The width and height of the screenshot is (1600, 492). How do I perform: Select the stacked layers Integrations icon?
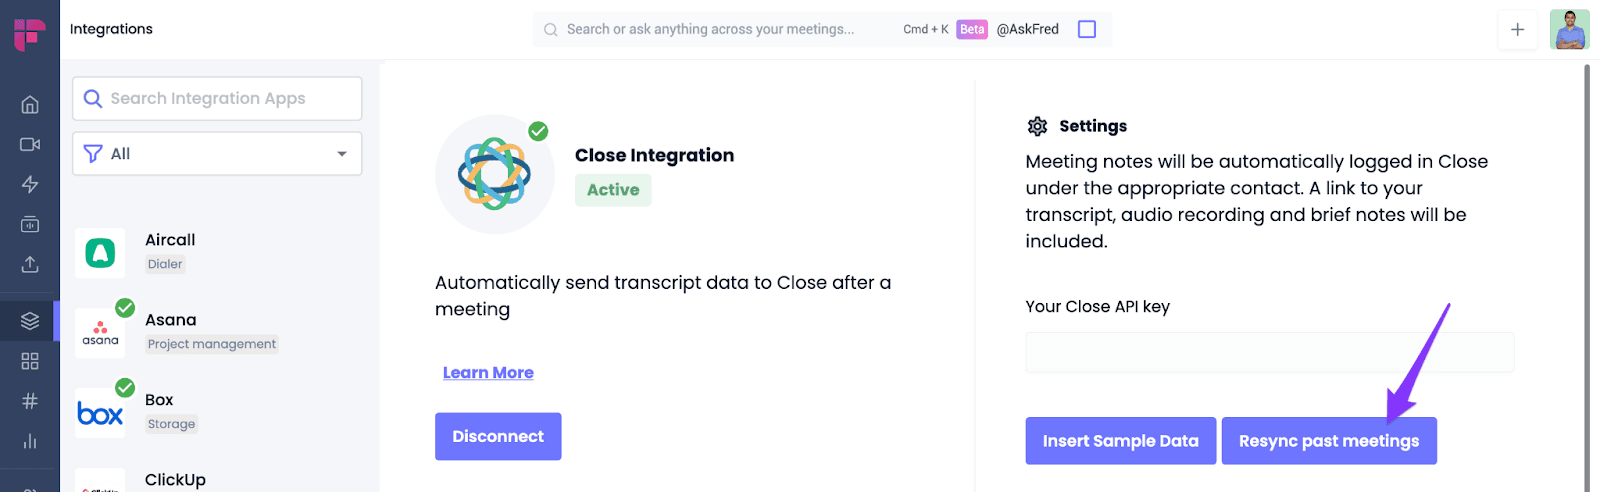click(x=30, y=321)
